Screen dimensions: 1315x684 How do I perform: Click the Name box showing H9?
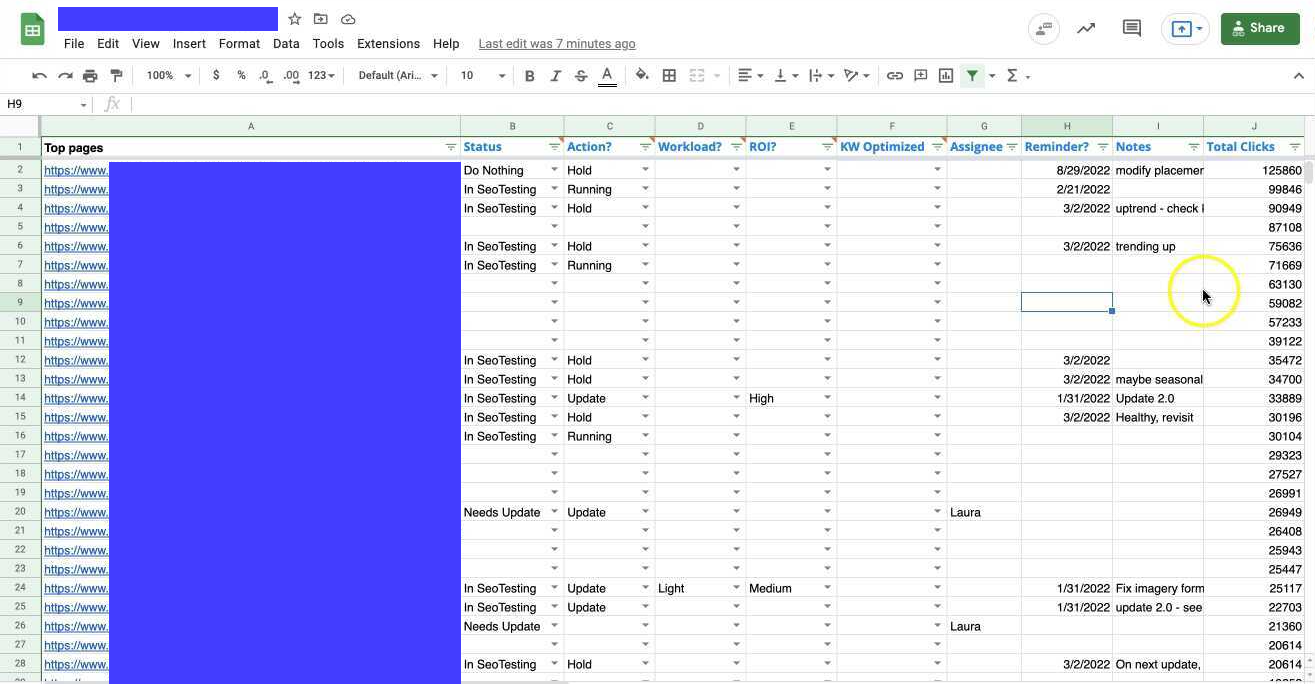(x=40, y=104)
